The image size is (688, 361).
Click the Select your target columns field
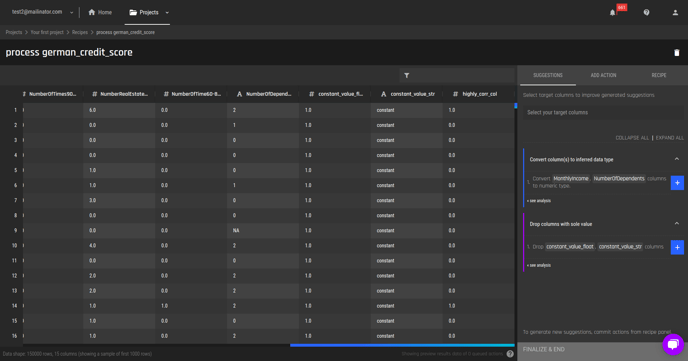tap(603, 113)
